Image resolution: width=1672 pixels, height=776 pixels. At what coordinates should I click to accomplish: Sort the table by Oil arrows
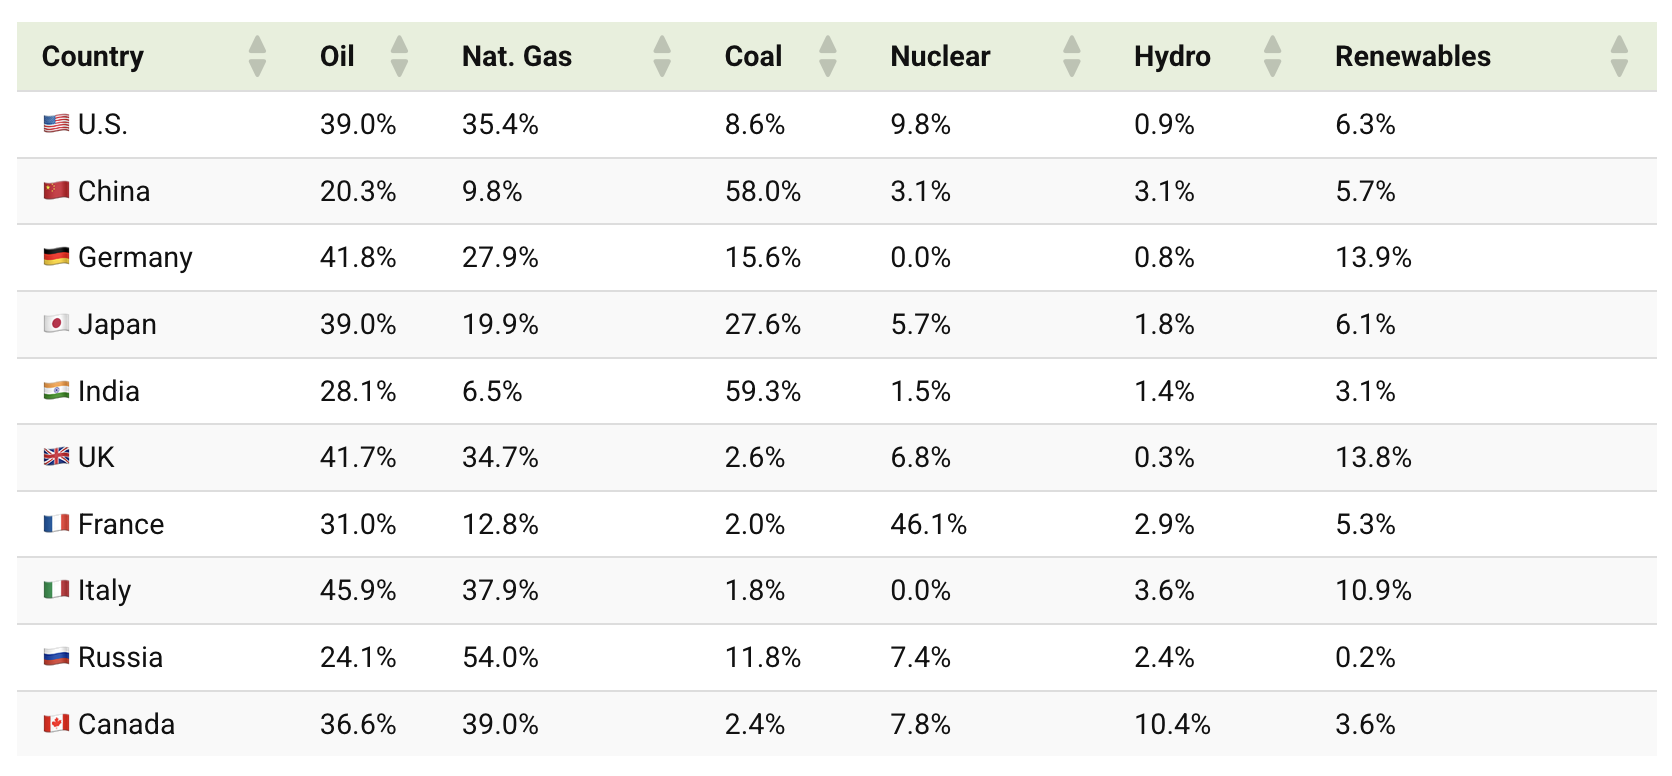(399, 56)
